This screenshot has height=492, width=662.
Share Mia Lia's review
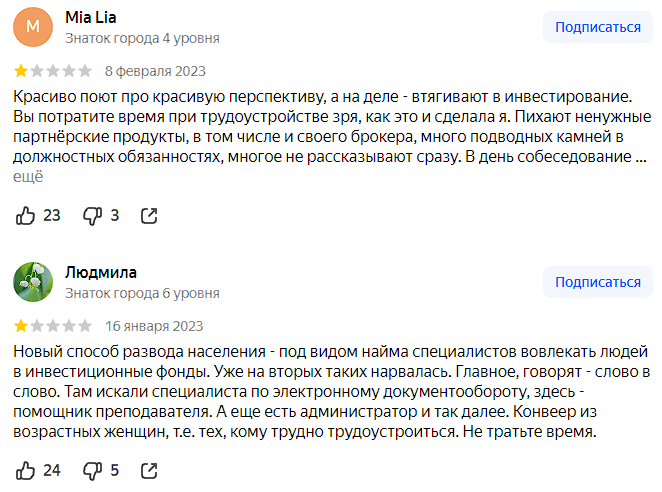(149, 215)
